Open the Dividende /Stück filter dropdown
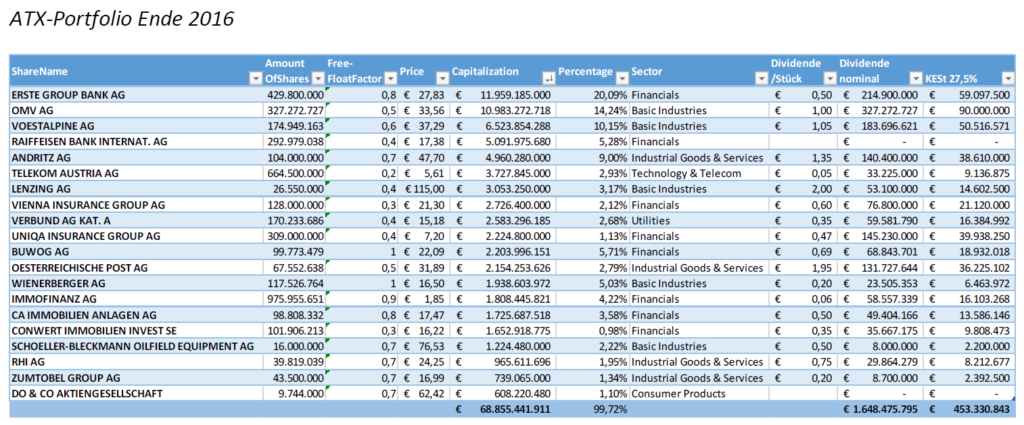 click(830, 80)
